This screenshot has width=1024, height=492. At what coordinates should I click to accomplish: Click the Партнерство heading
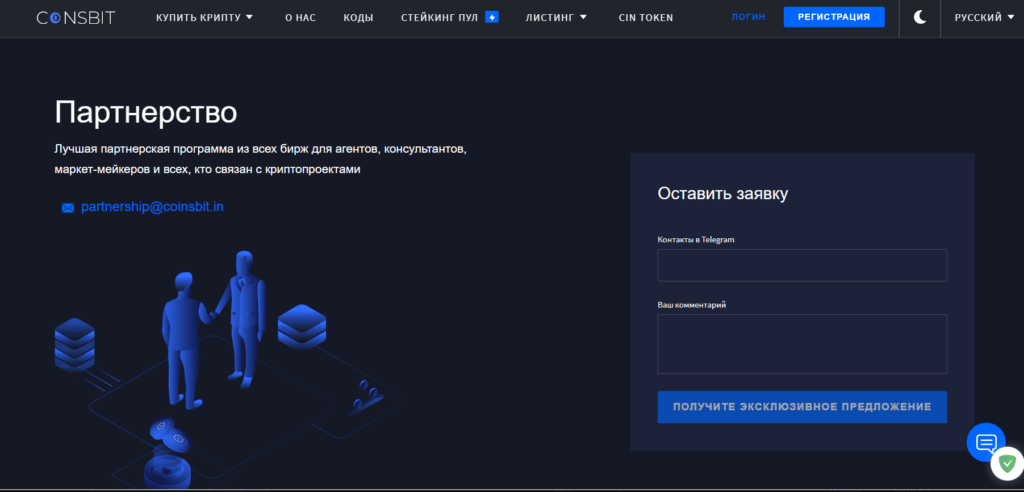pos(146,113)
